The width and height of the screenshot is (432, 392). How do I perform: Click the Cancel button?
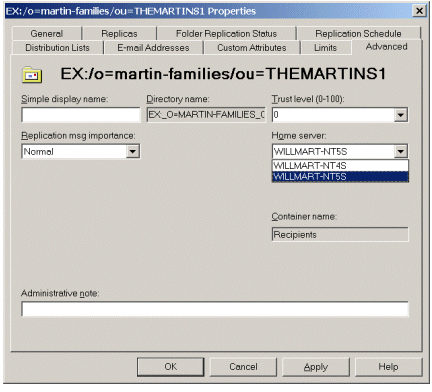pos(243,367)
